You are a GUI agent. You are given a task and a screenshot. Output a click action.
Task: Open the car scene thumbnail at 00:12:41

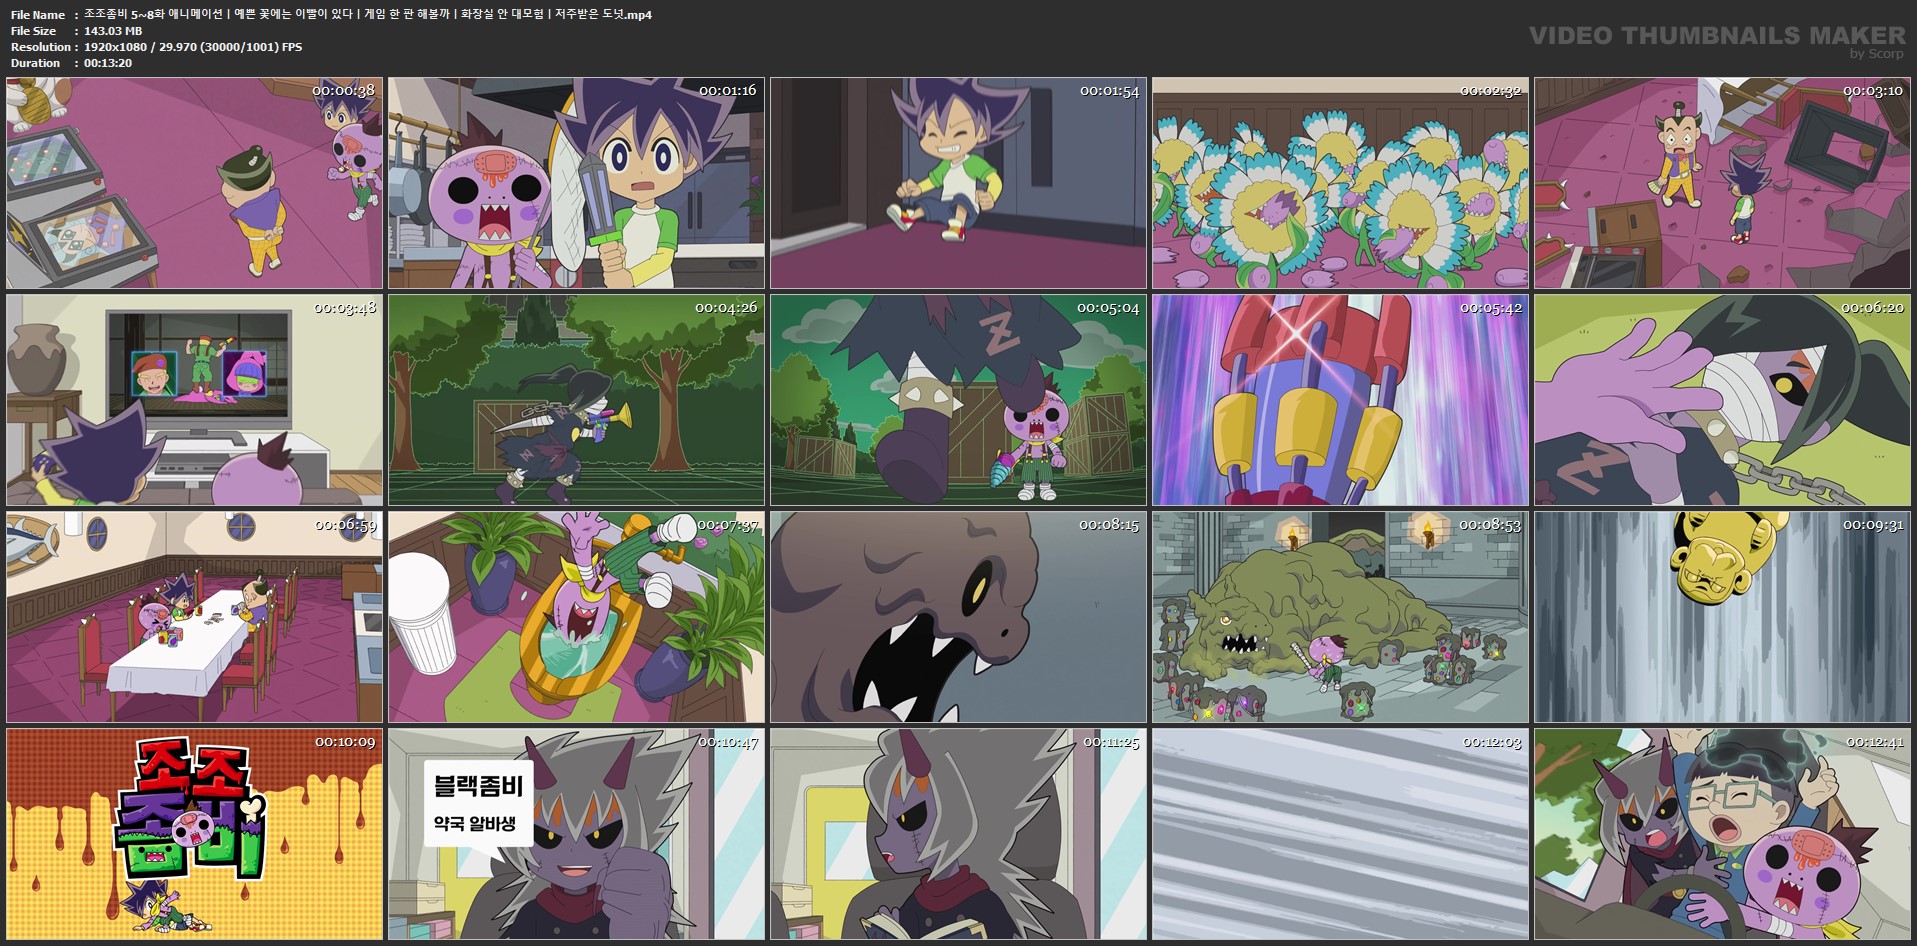(x=1722, y=834)
